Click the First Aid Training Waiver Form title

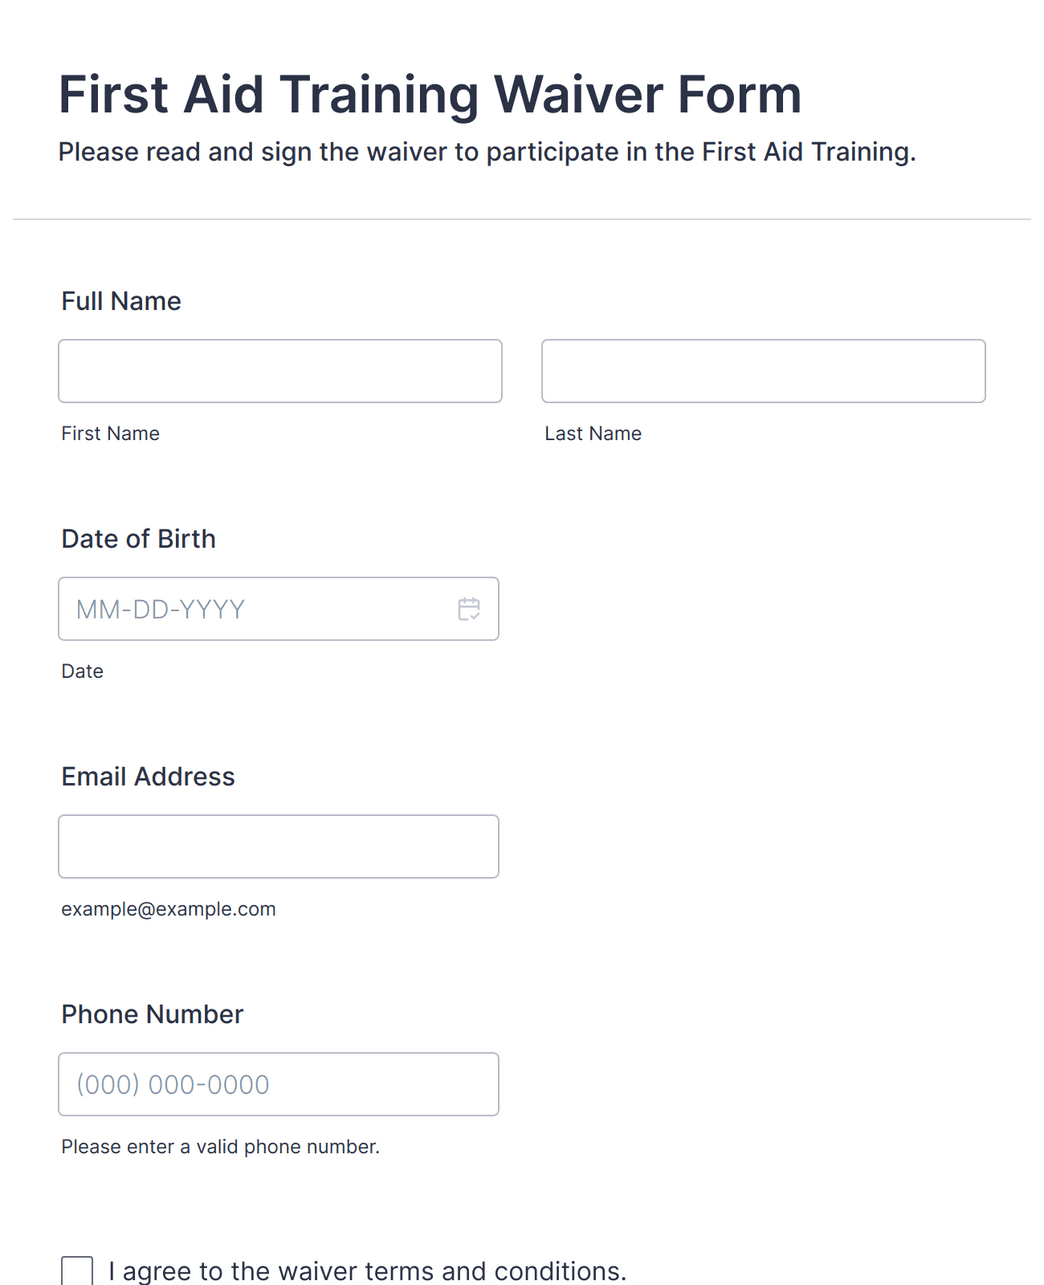430,95
